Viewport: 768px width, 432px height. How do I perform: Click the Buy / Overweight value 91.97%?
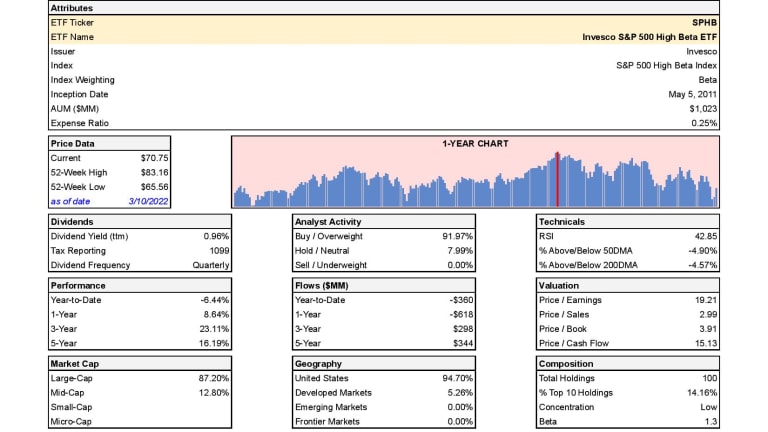457,236
